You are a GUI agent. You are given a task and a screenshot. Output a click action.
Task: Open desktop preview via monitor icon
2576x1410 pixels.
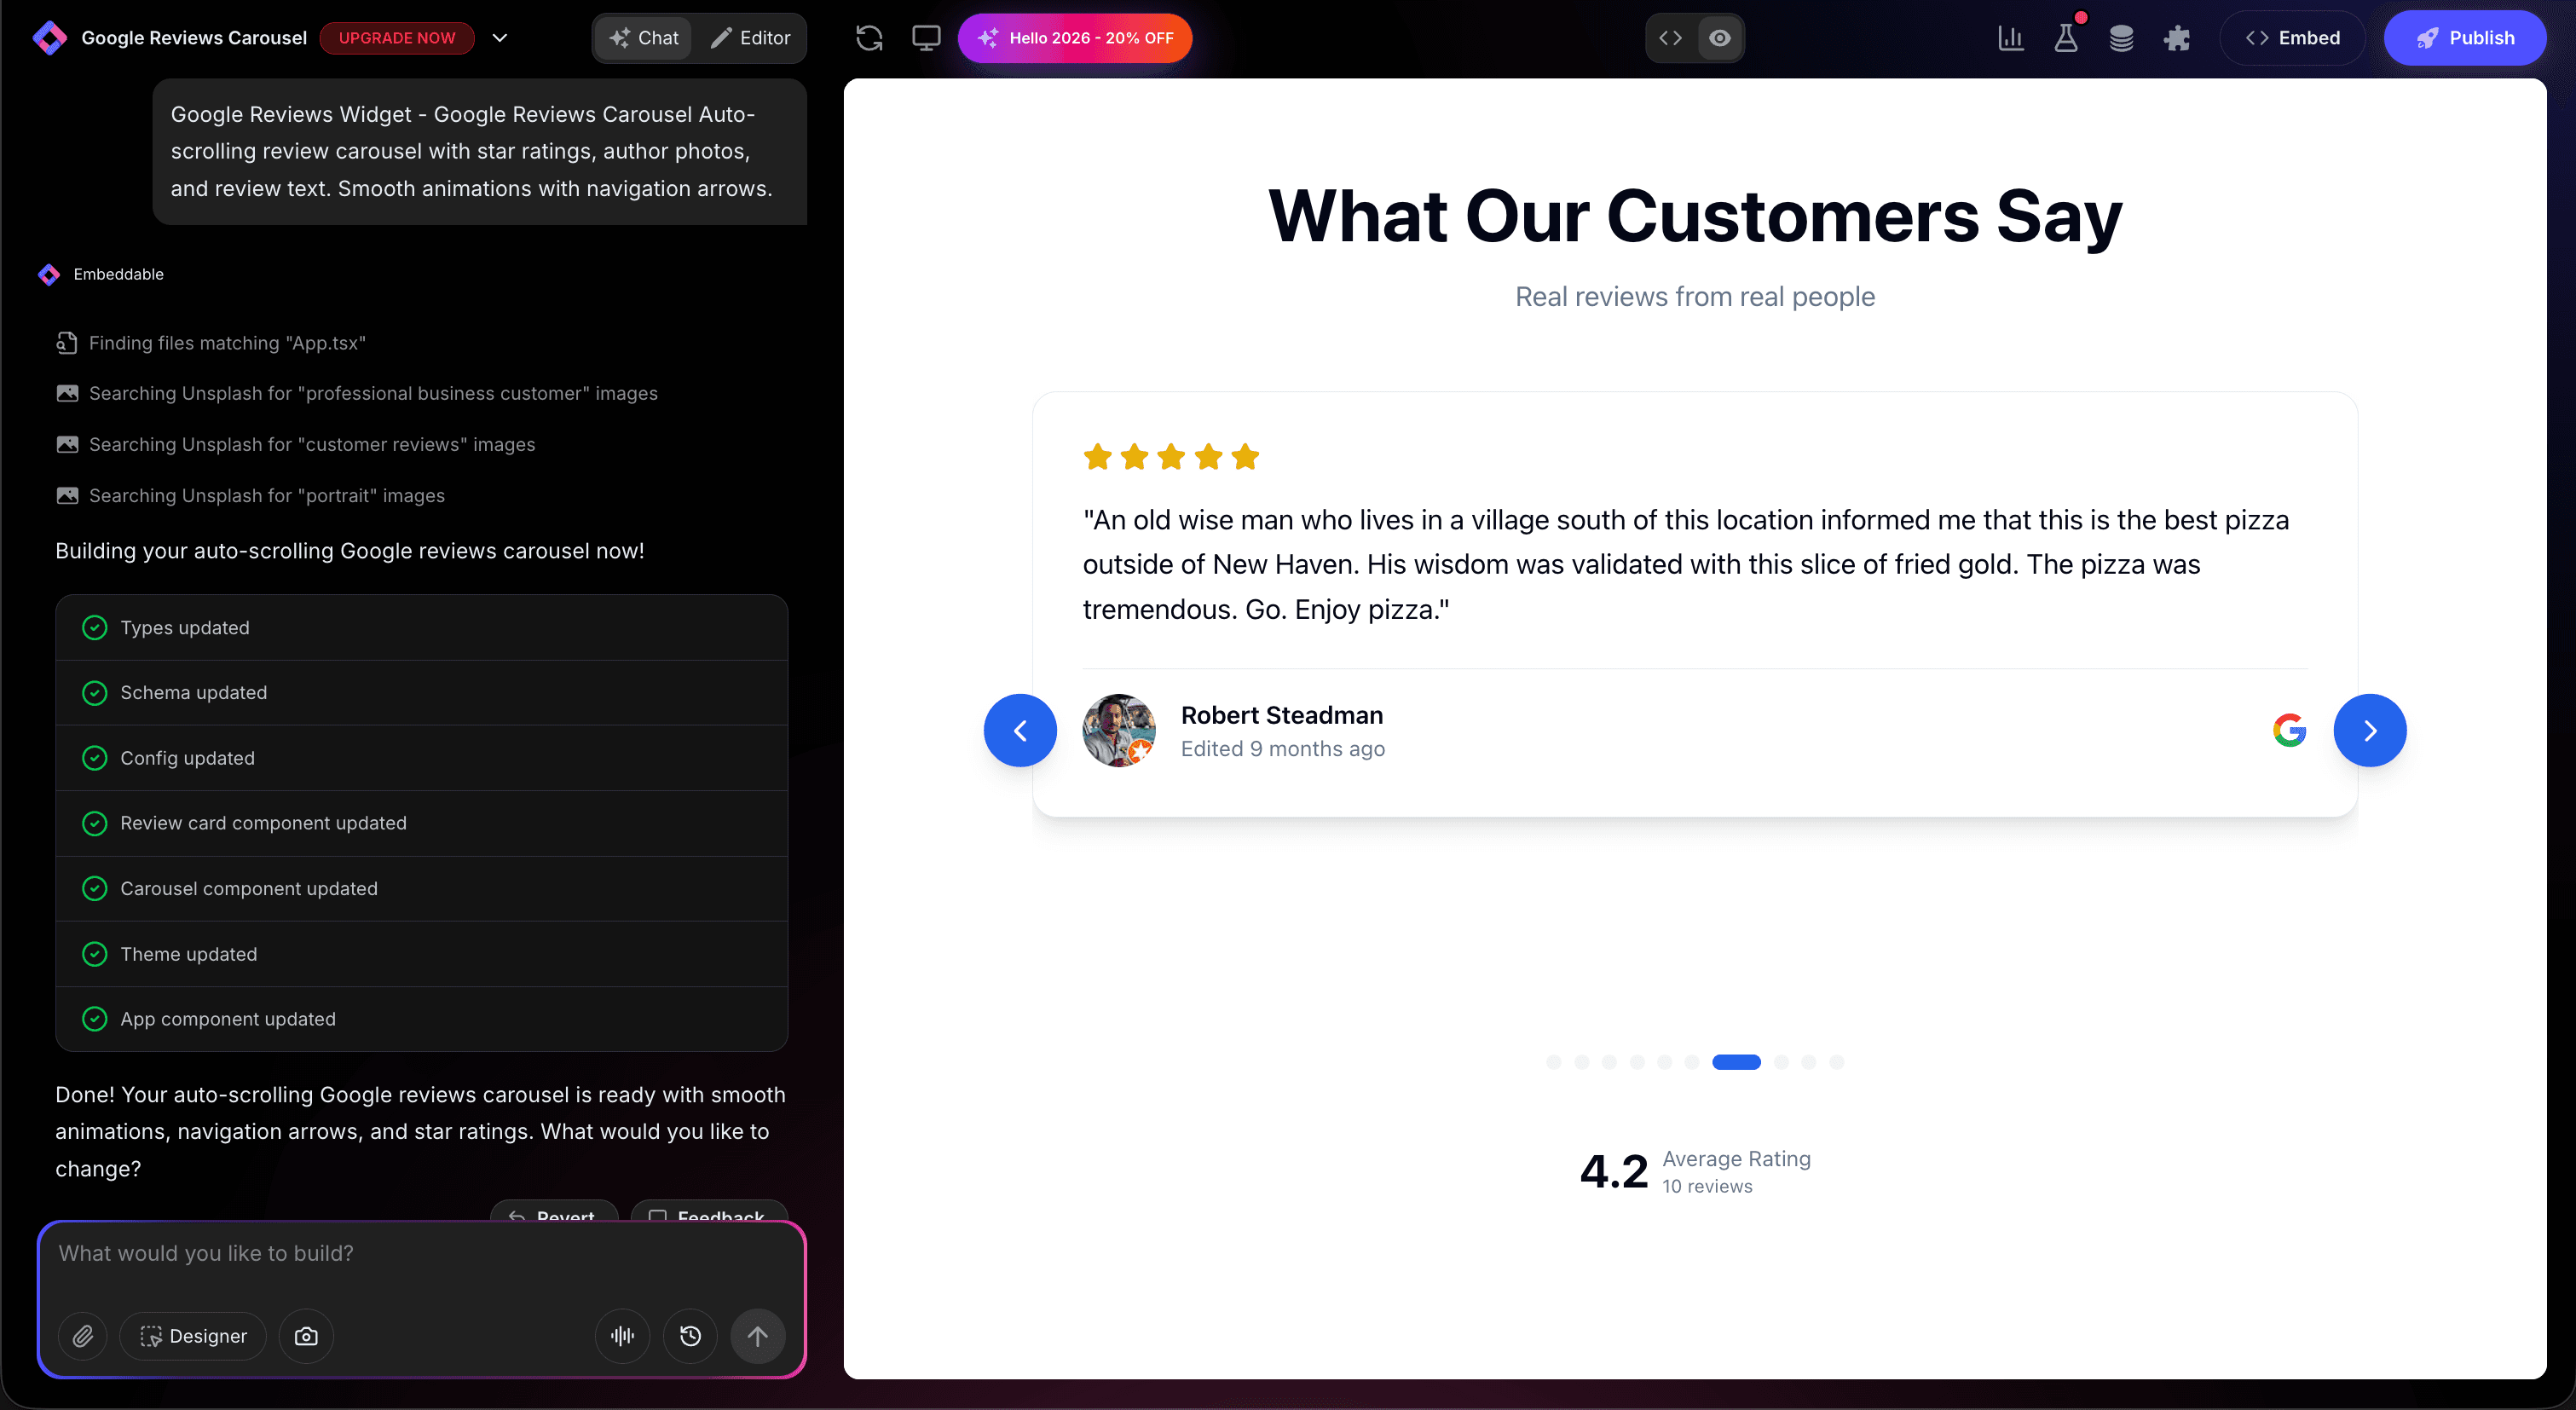[x=925, y=37]
